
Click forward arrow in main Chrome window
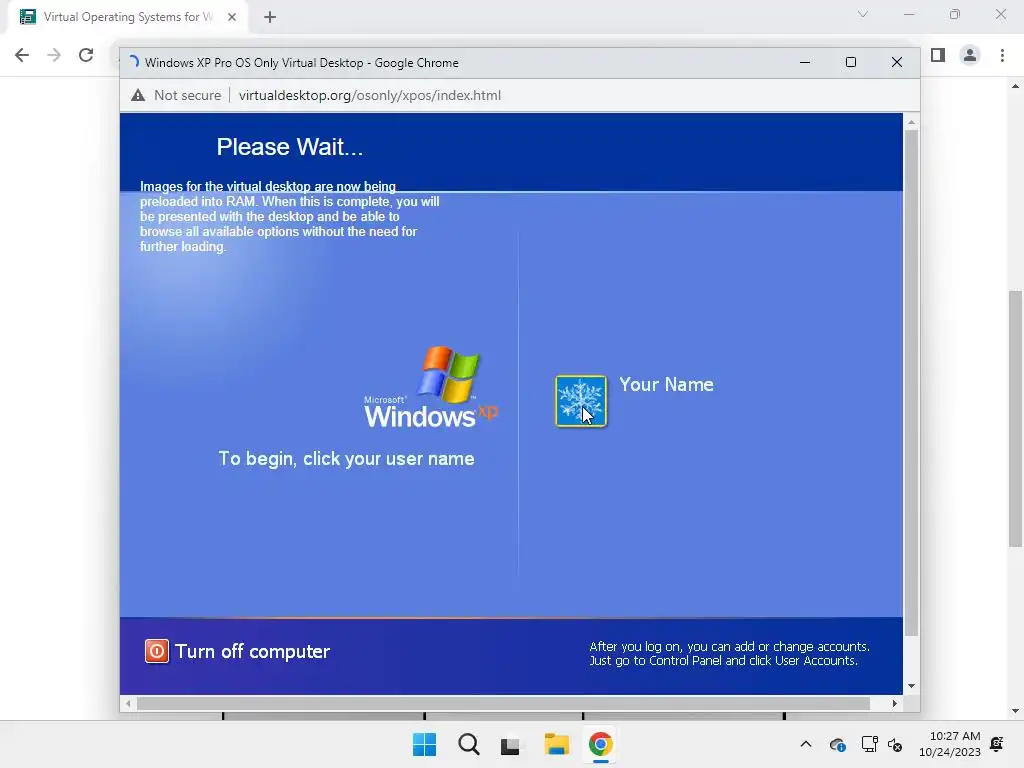click(x=54, y=55)
